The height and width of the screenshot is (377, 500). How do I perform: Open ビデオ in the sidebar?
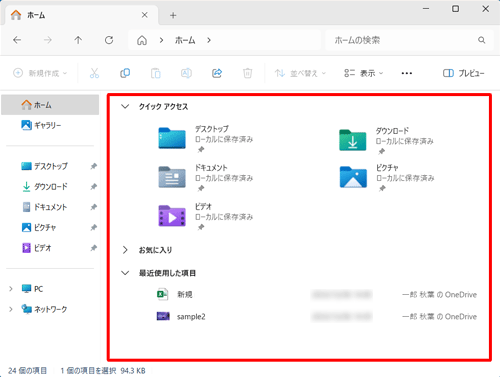37,248
